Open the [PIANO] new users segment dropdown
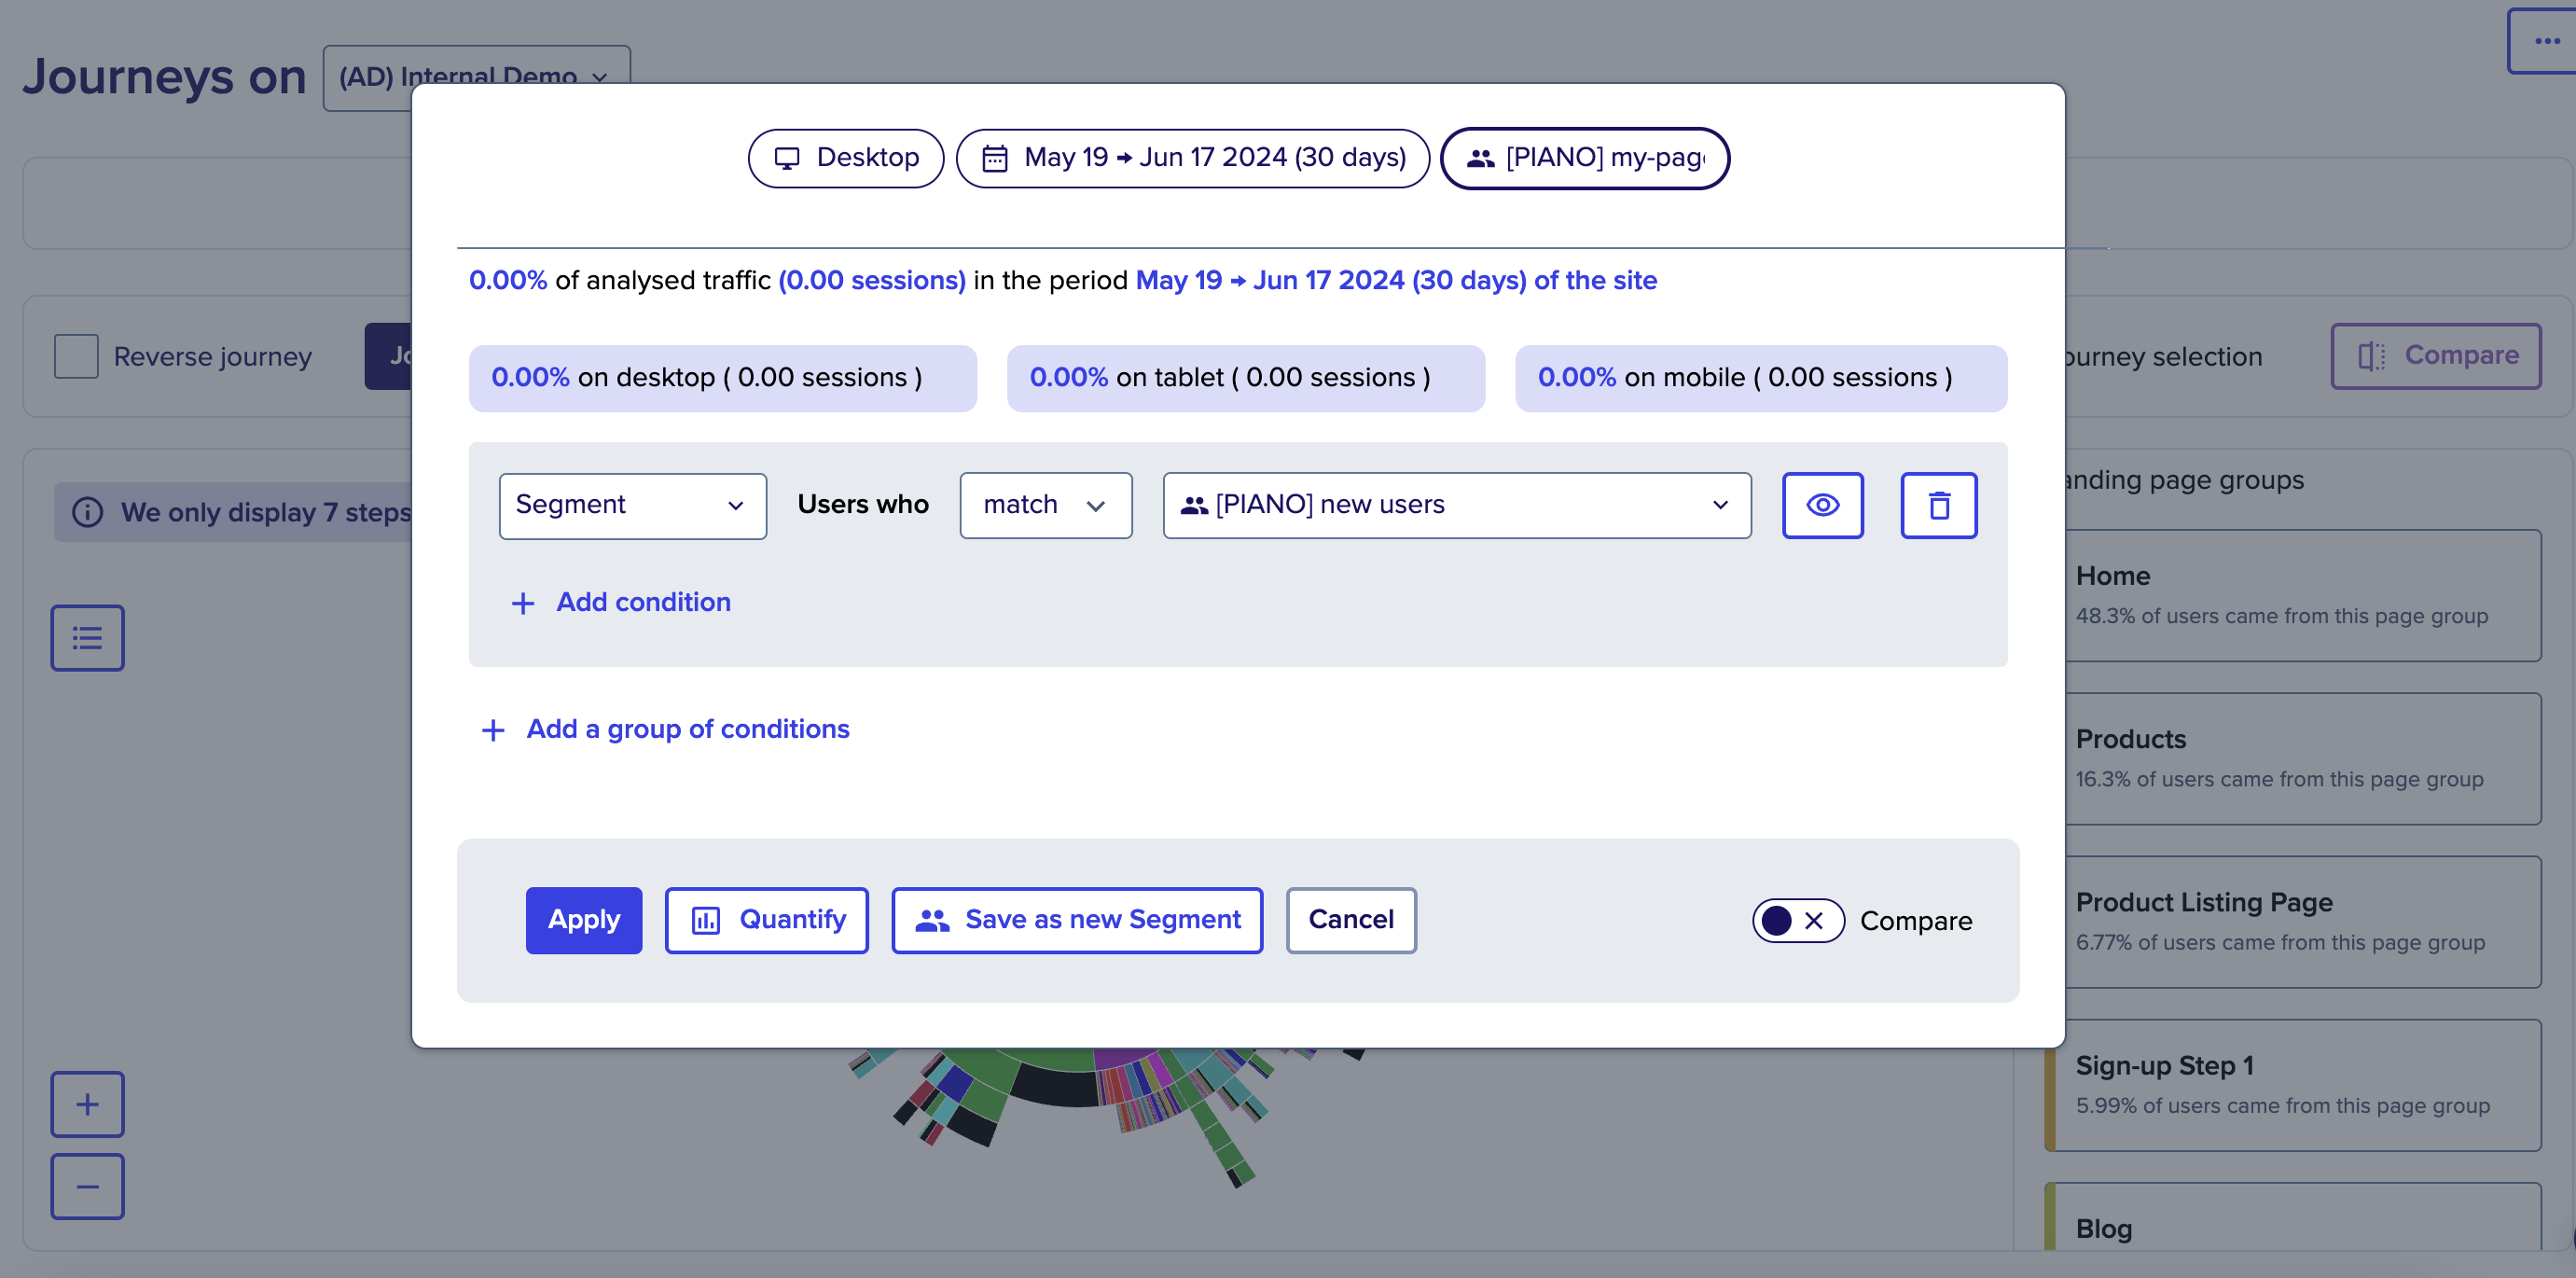 [1456, 505]
